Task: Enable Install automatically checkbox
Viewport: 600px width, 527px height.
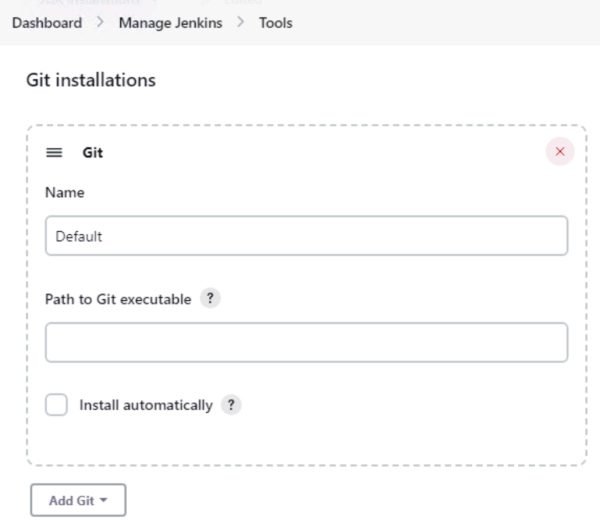Action: pos(56,405)
